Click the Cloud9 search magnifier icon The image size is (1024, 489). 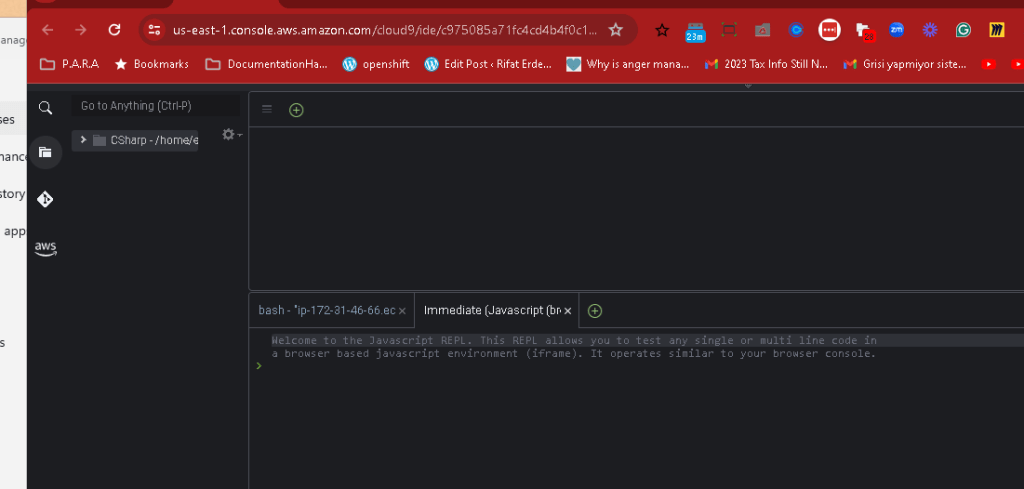(45, 108)
